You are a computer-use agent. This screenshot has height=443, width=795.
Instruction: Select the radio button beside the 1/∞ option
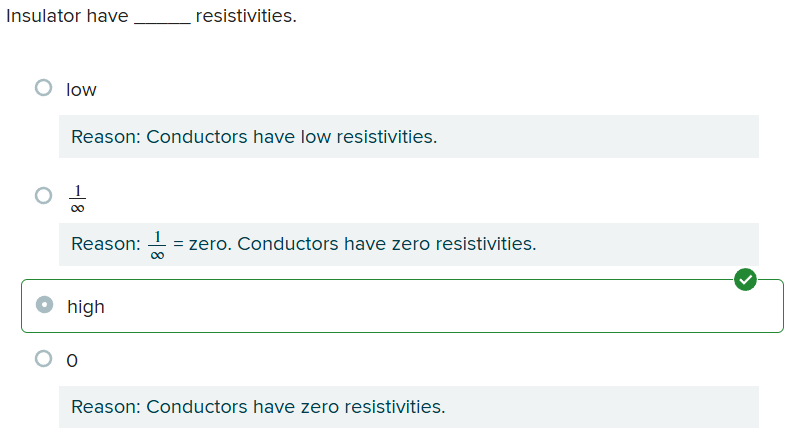coord(44,195)
